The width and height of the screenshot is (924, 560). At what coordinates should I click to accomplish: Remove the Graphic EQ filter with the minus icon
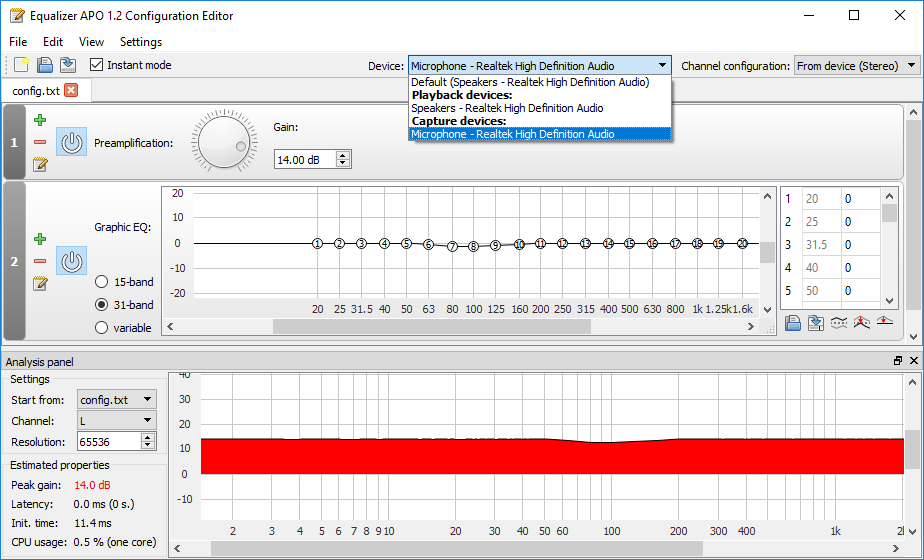40,261
